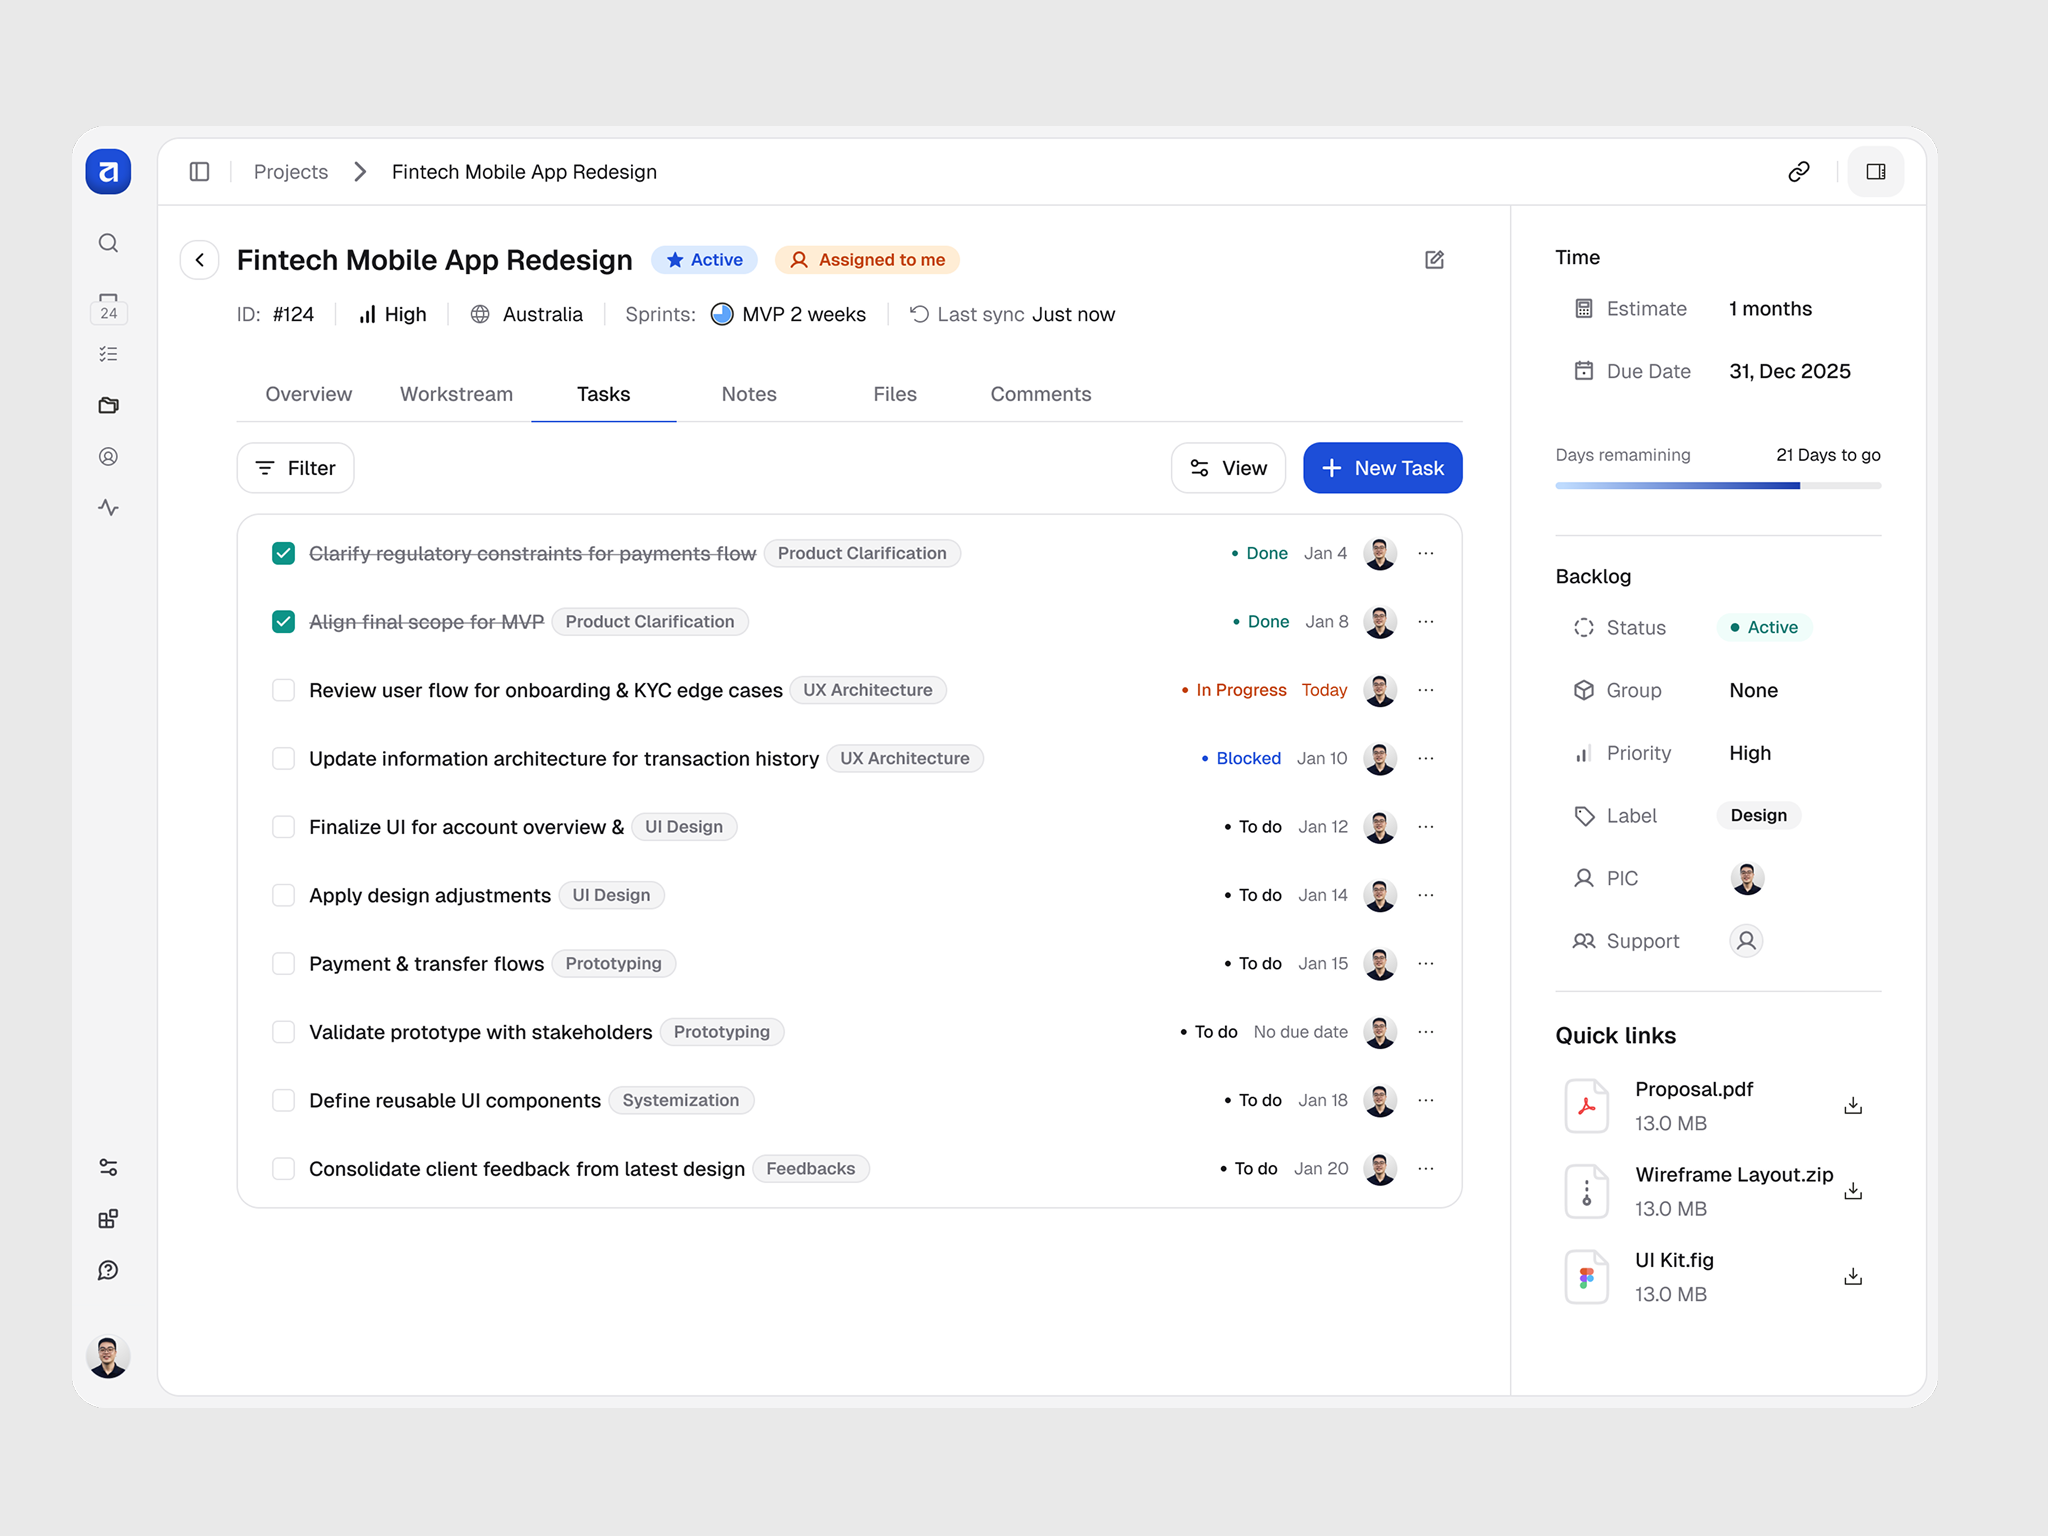This screenshot has width=2048, height=1536.
Task: Change the Group value None
Action: 1753,690
